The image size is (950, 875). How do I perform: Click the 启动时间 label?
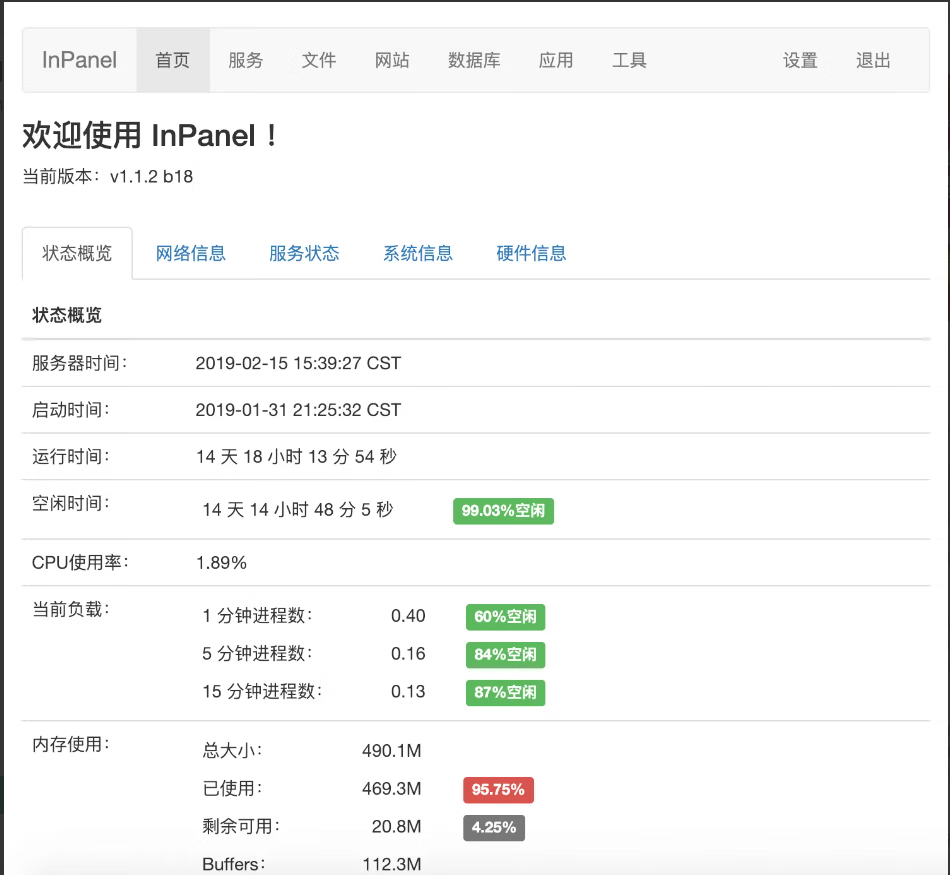70,410
